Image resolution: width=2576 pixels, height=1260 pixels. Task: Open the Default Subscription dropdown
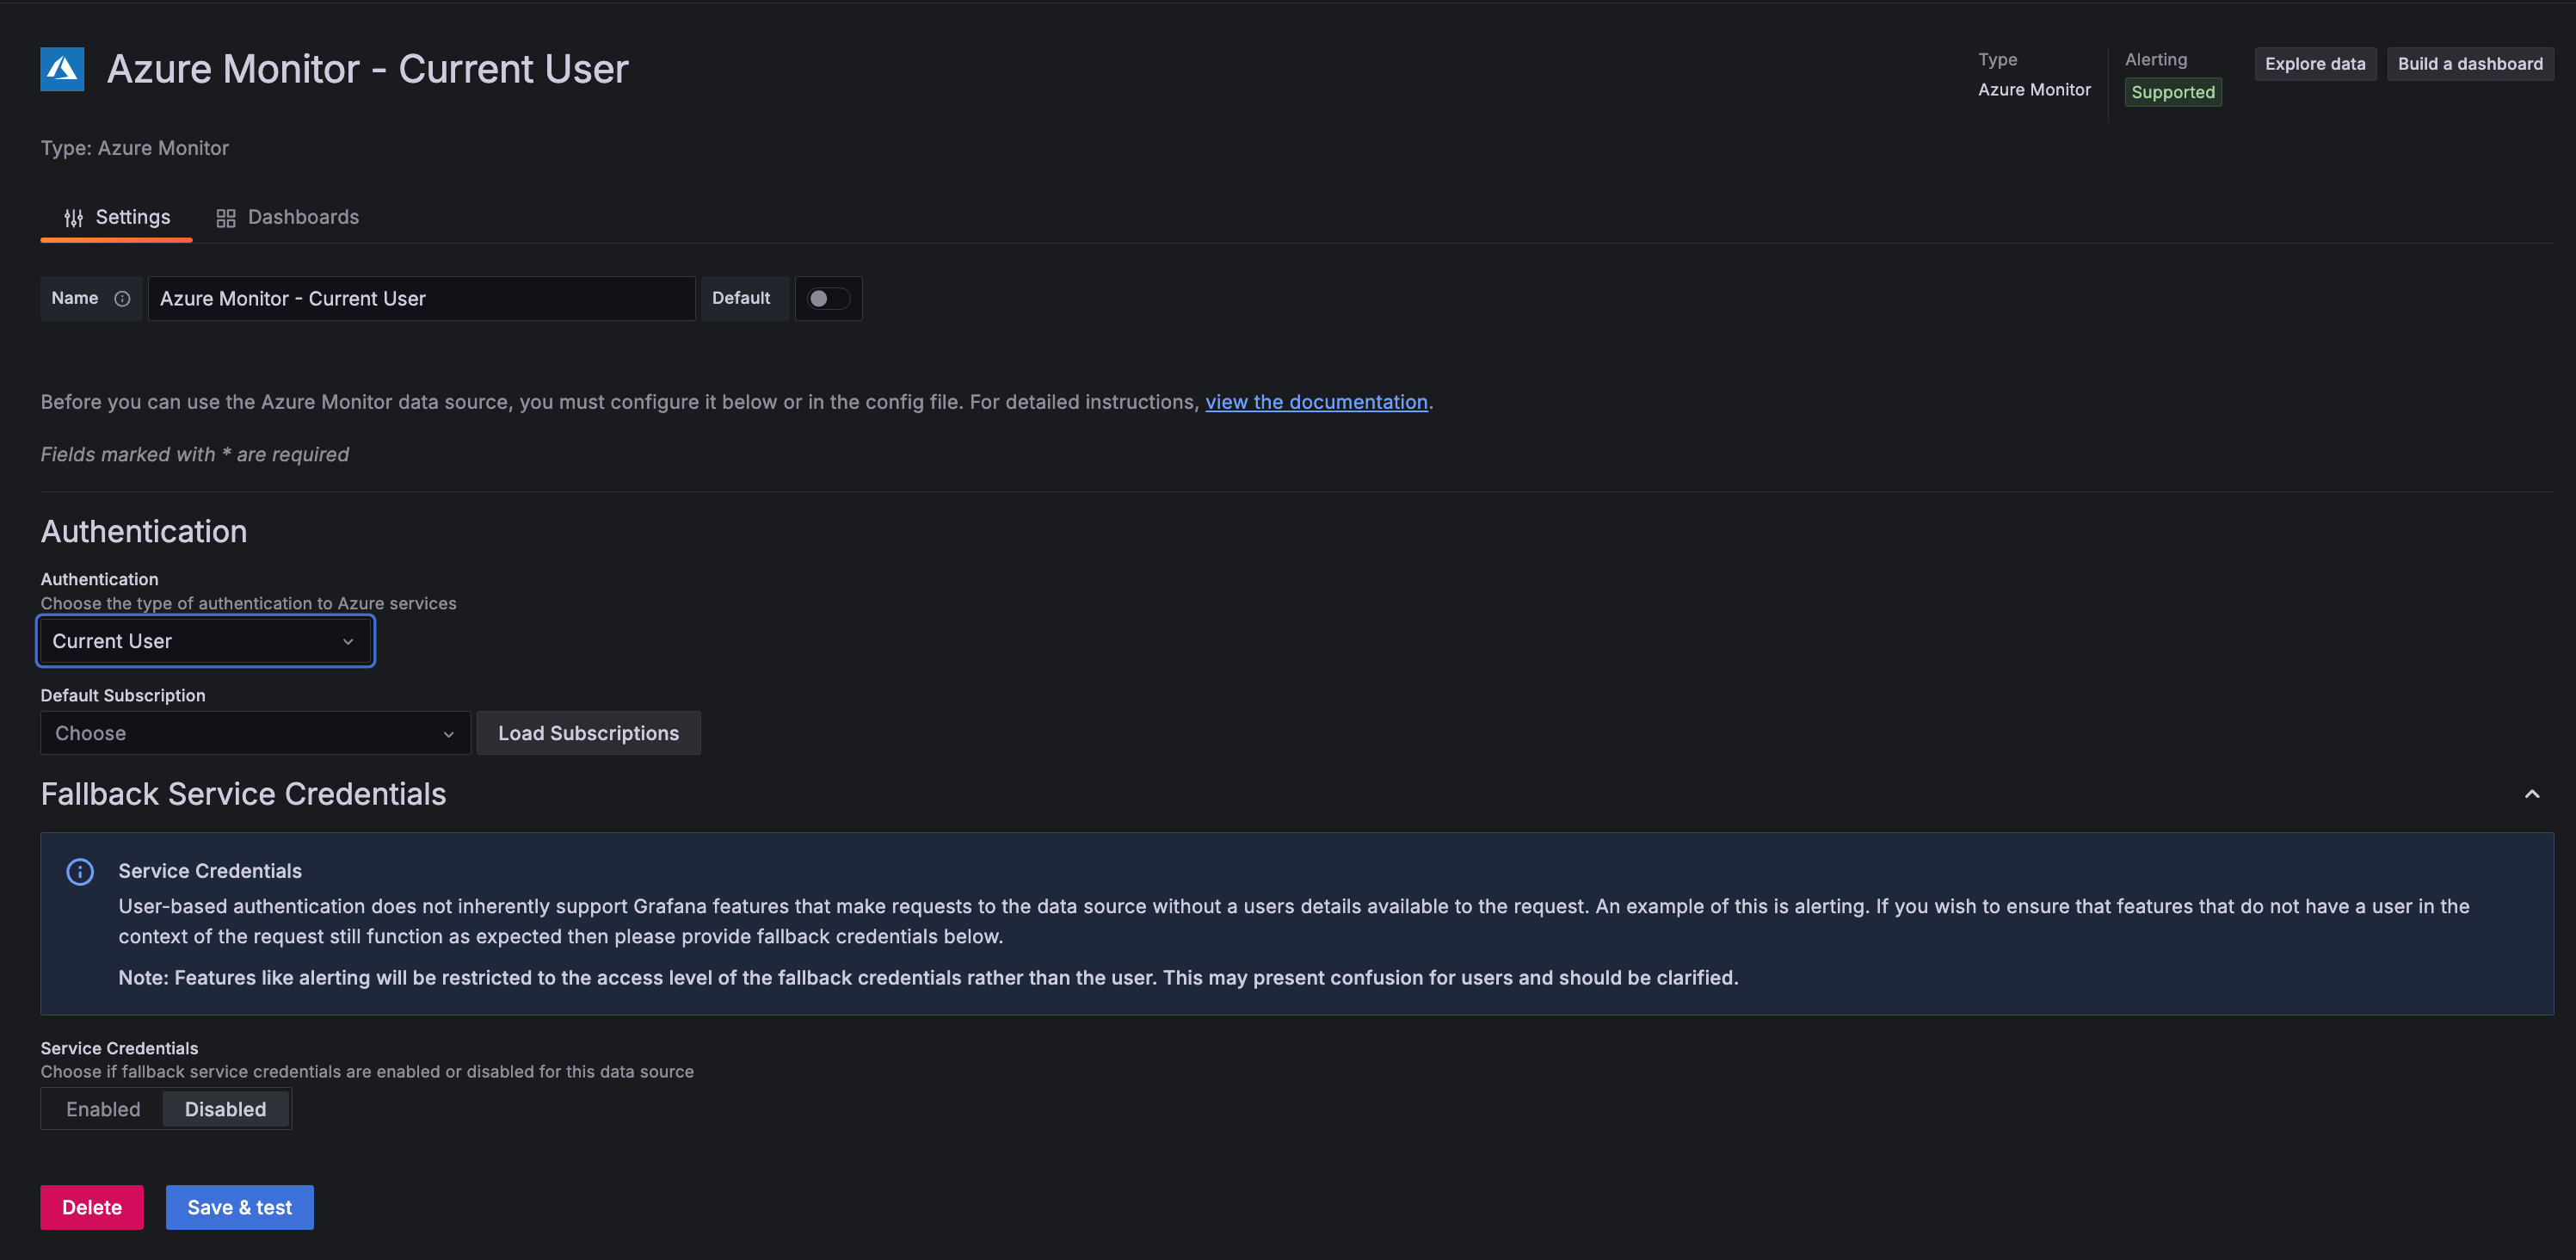[x=253, y=732]
